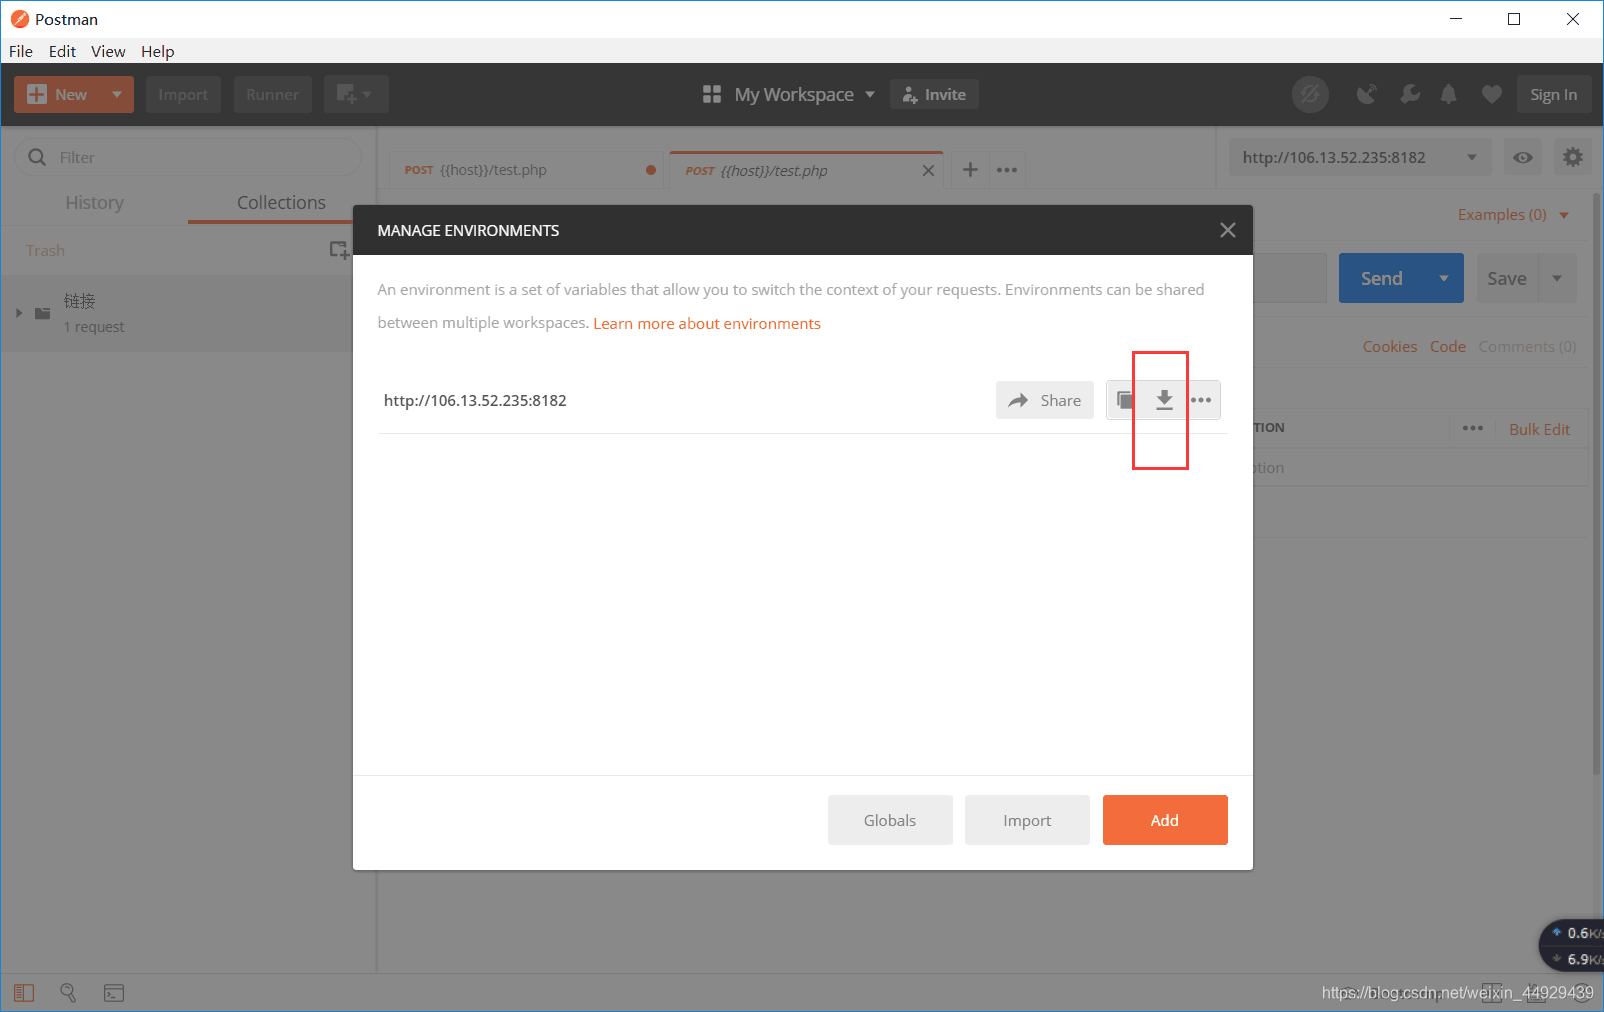
Task: Create new collection with plus icon
Action: coord(339,250)
